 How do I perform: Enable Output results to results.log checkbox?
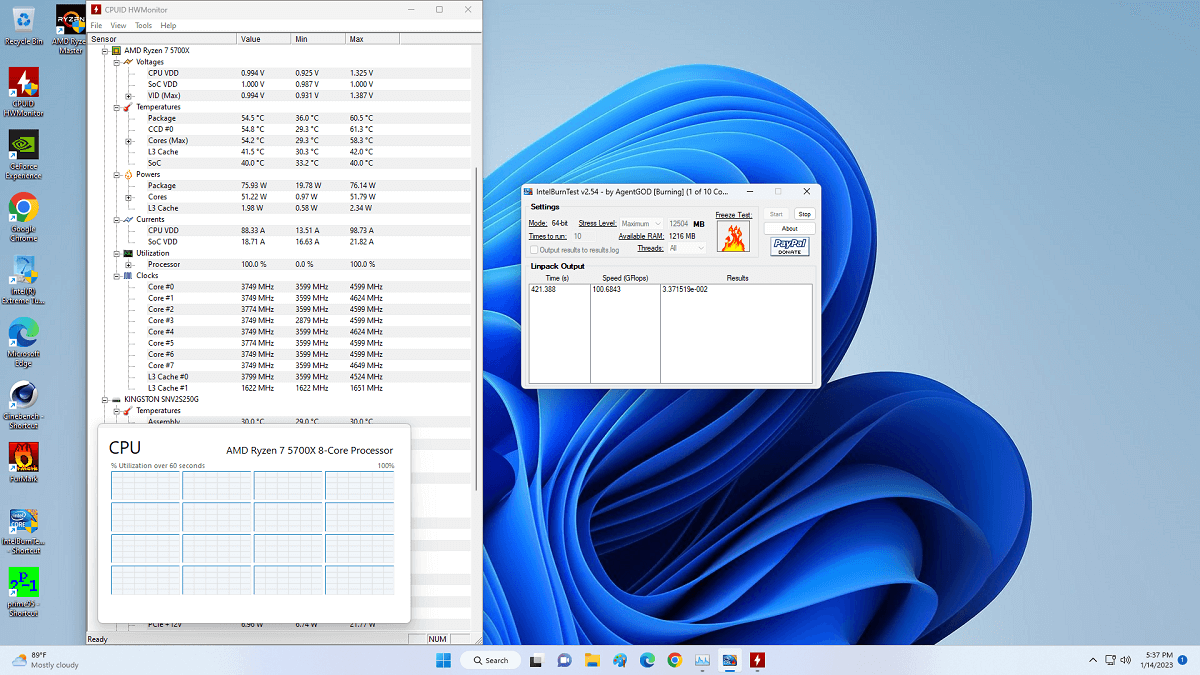click(x=533, y=249)
